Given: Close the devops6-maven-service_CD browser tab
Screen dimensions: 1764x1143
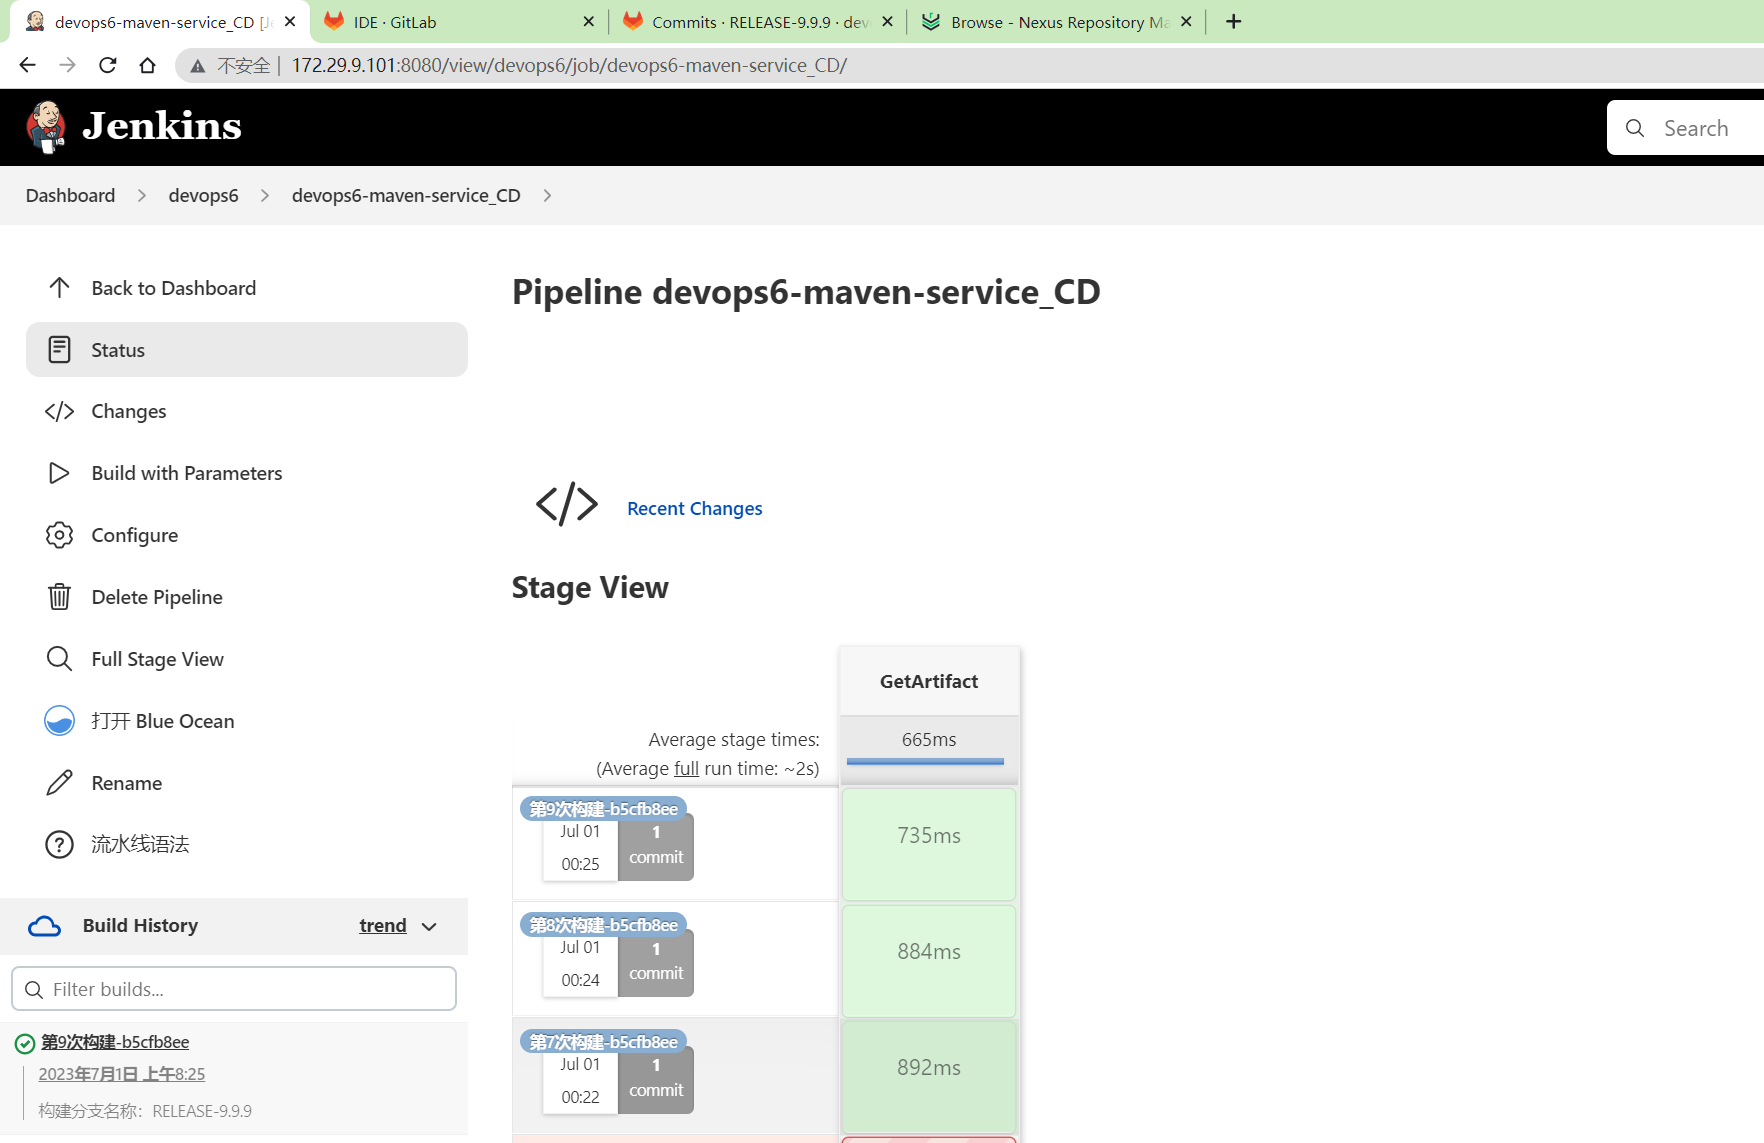Looking at the screenshot, I should 290,21.
